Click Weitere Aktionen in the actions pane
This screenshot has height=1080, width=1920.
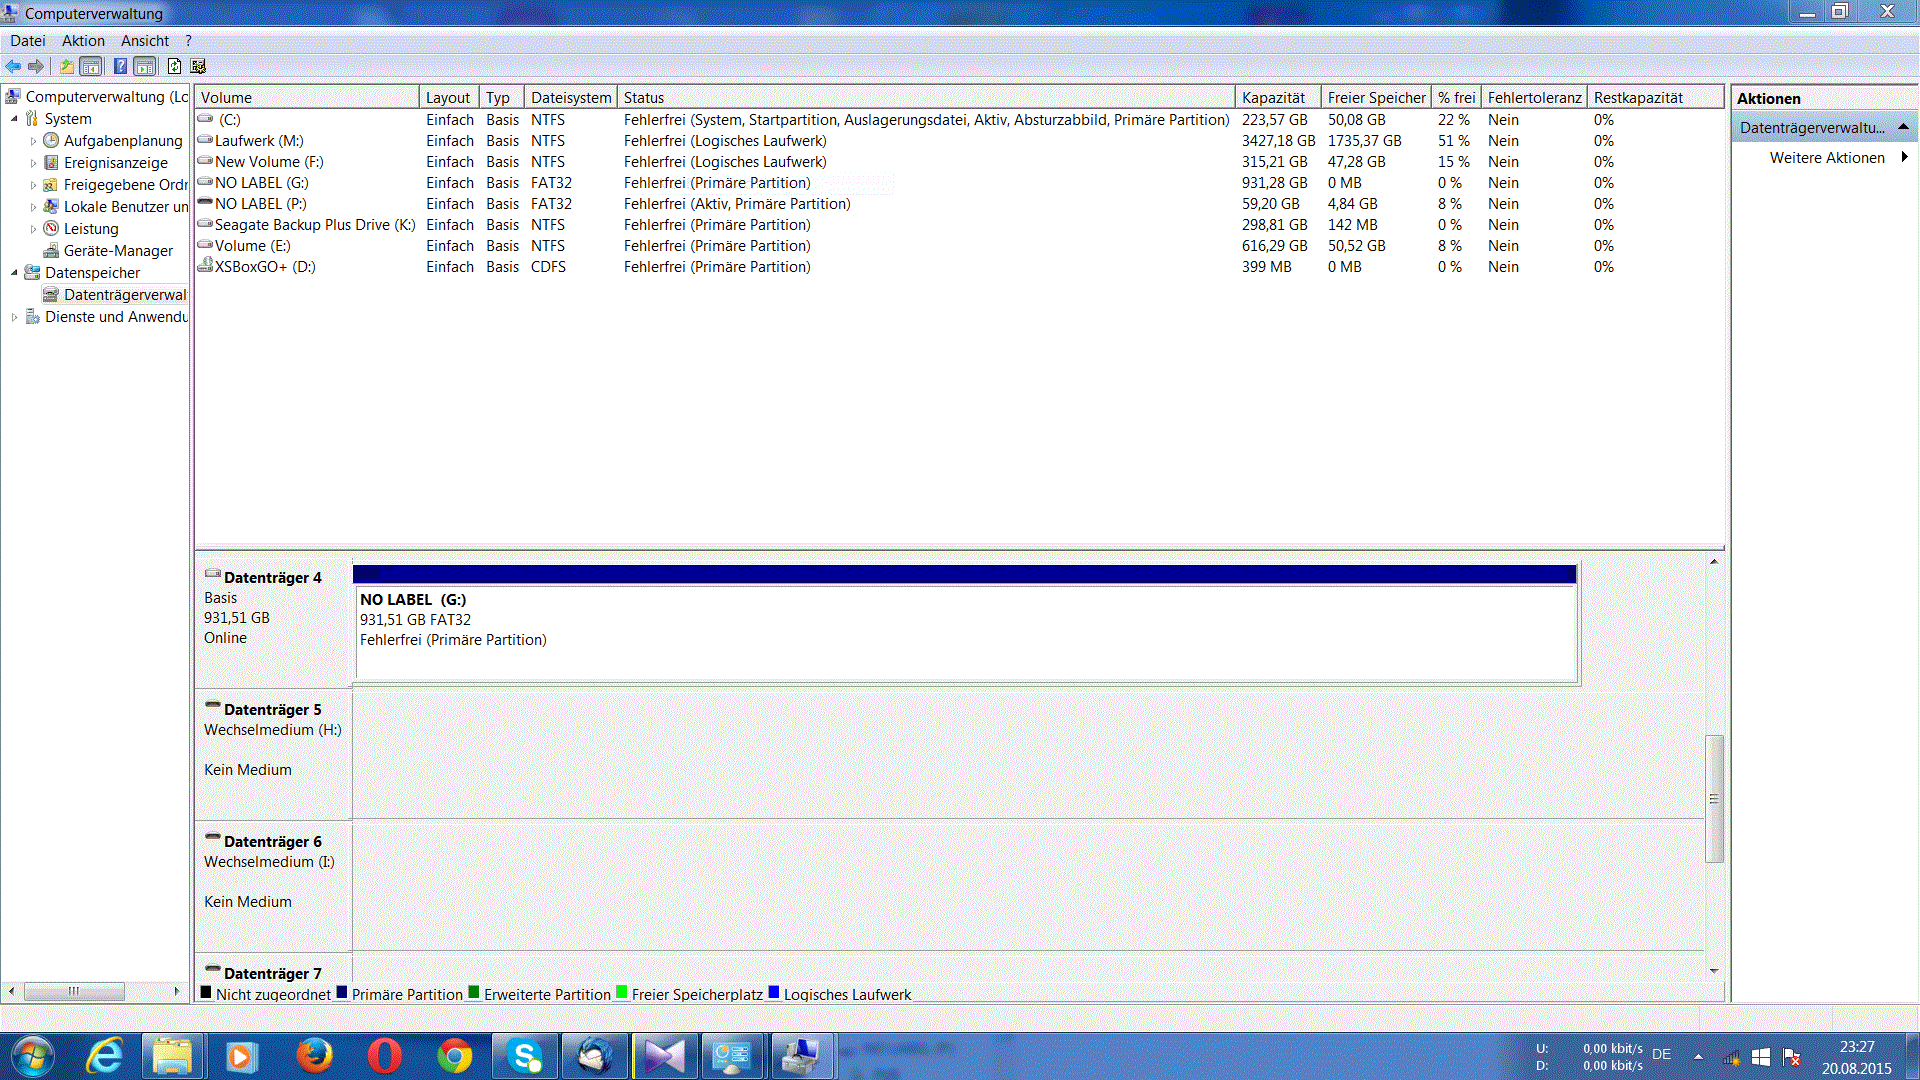point(1826,158)
